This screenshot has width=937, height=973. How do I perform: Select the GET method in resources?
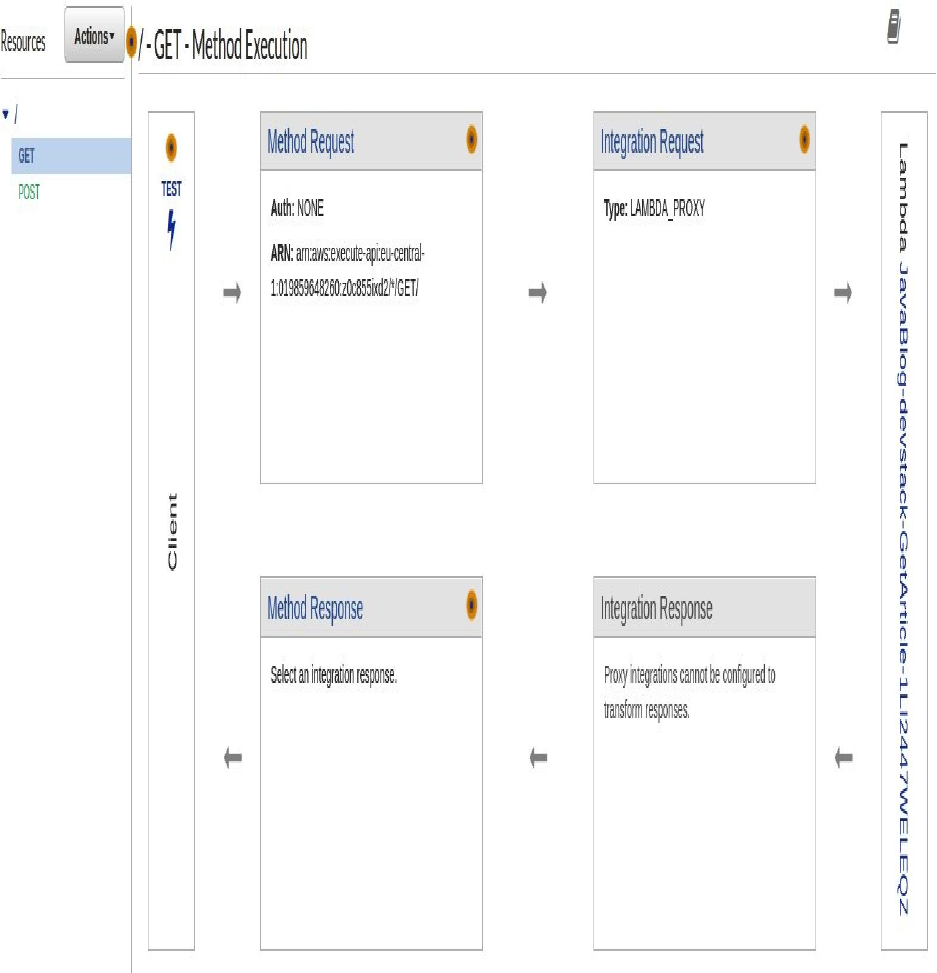(26, 156)
